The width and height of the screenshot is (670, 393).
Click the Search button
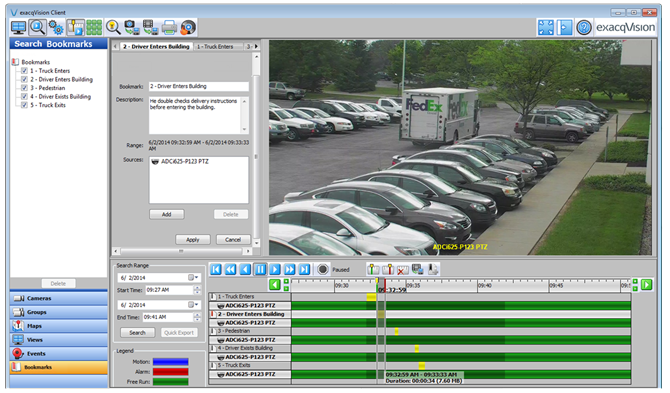pyautogui.click(x=137, y=333)
